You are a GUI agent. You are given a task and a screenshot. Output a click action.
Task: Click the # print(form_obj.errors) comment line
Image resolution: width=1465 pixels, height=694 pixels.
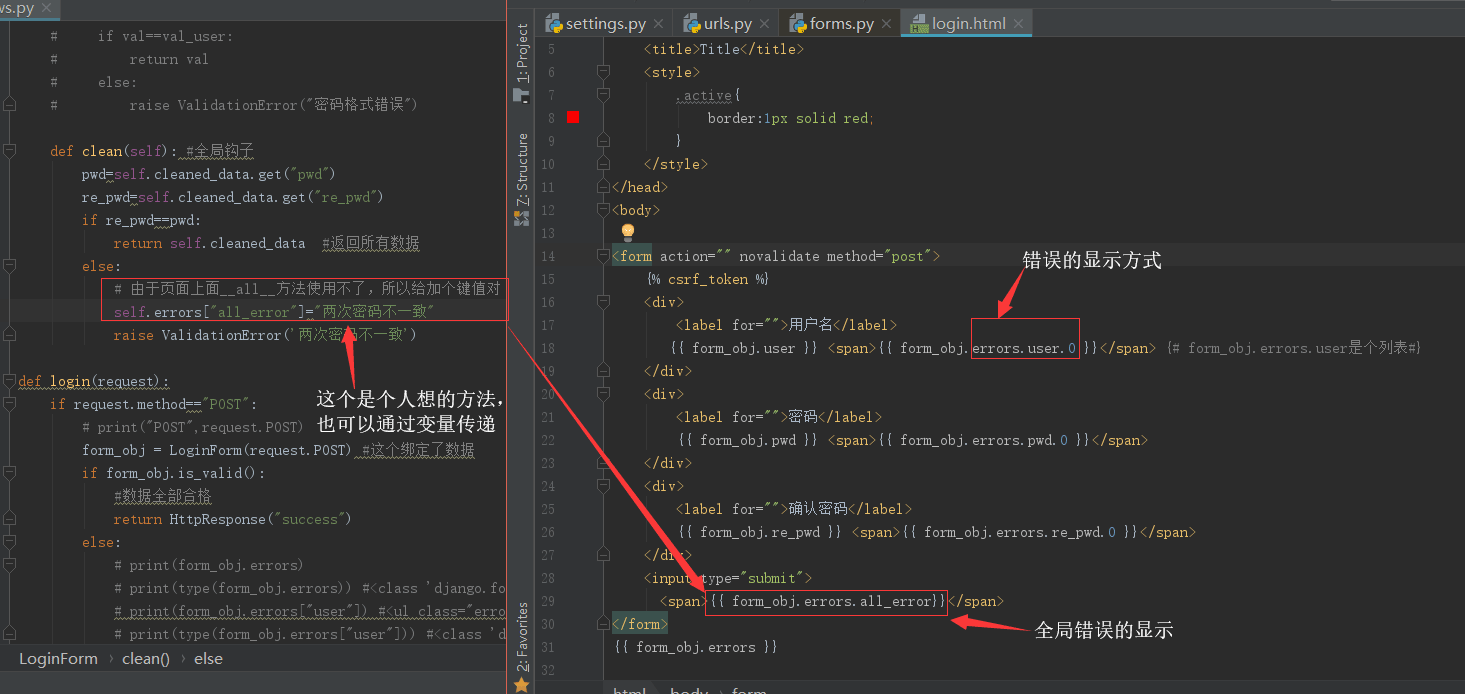208,565
